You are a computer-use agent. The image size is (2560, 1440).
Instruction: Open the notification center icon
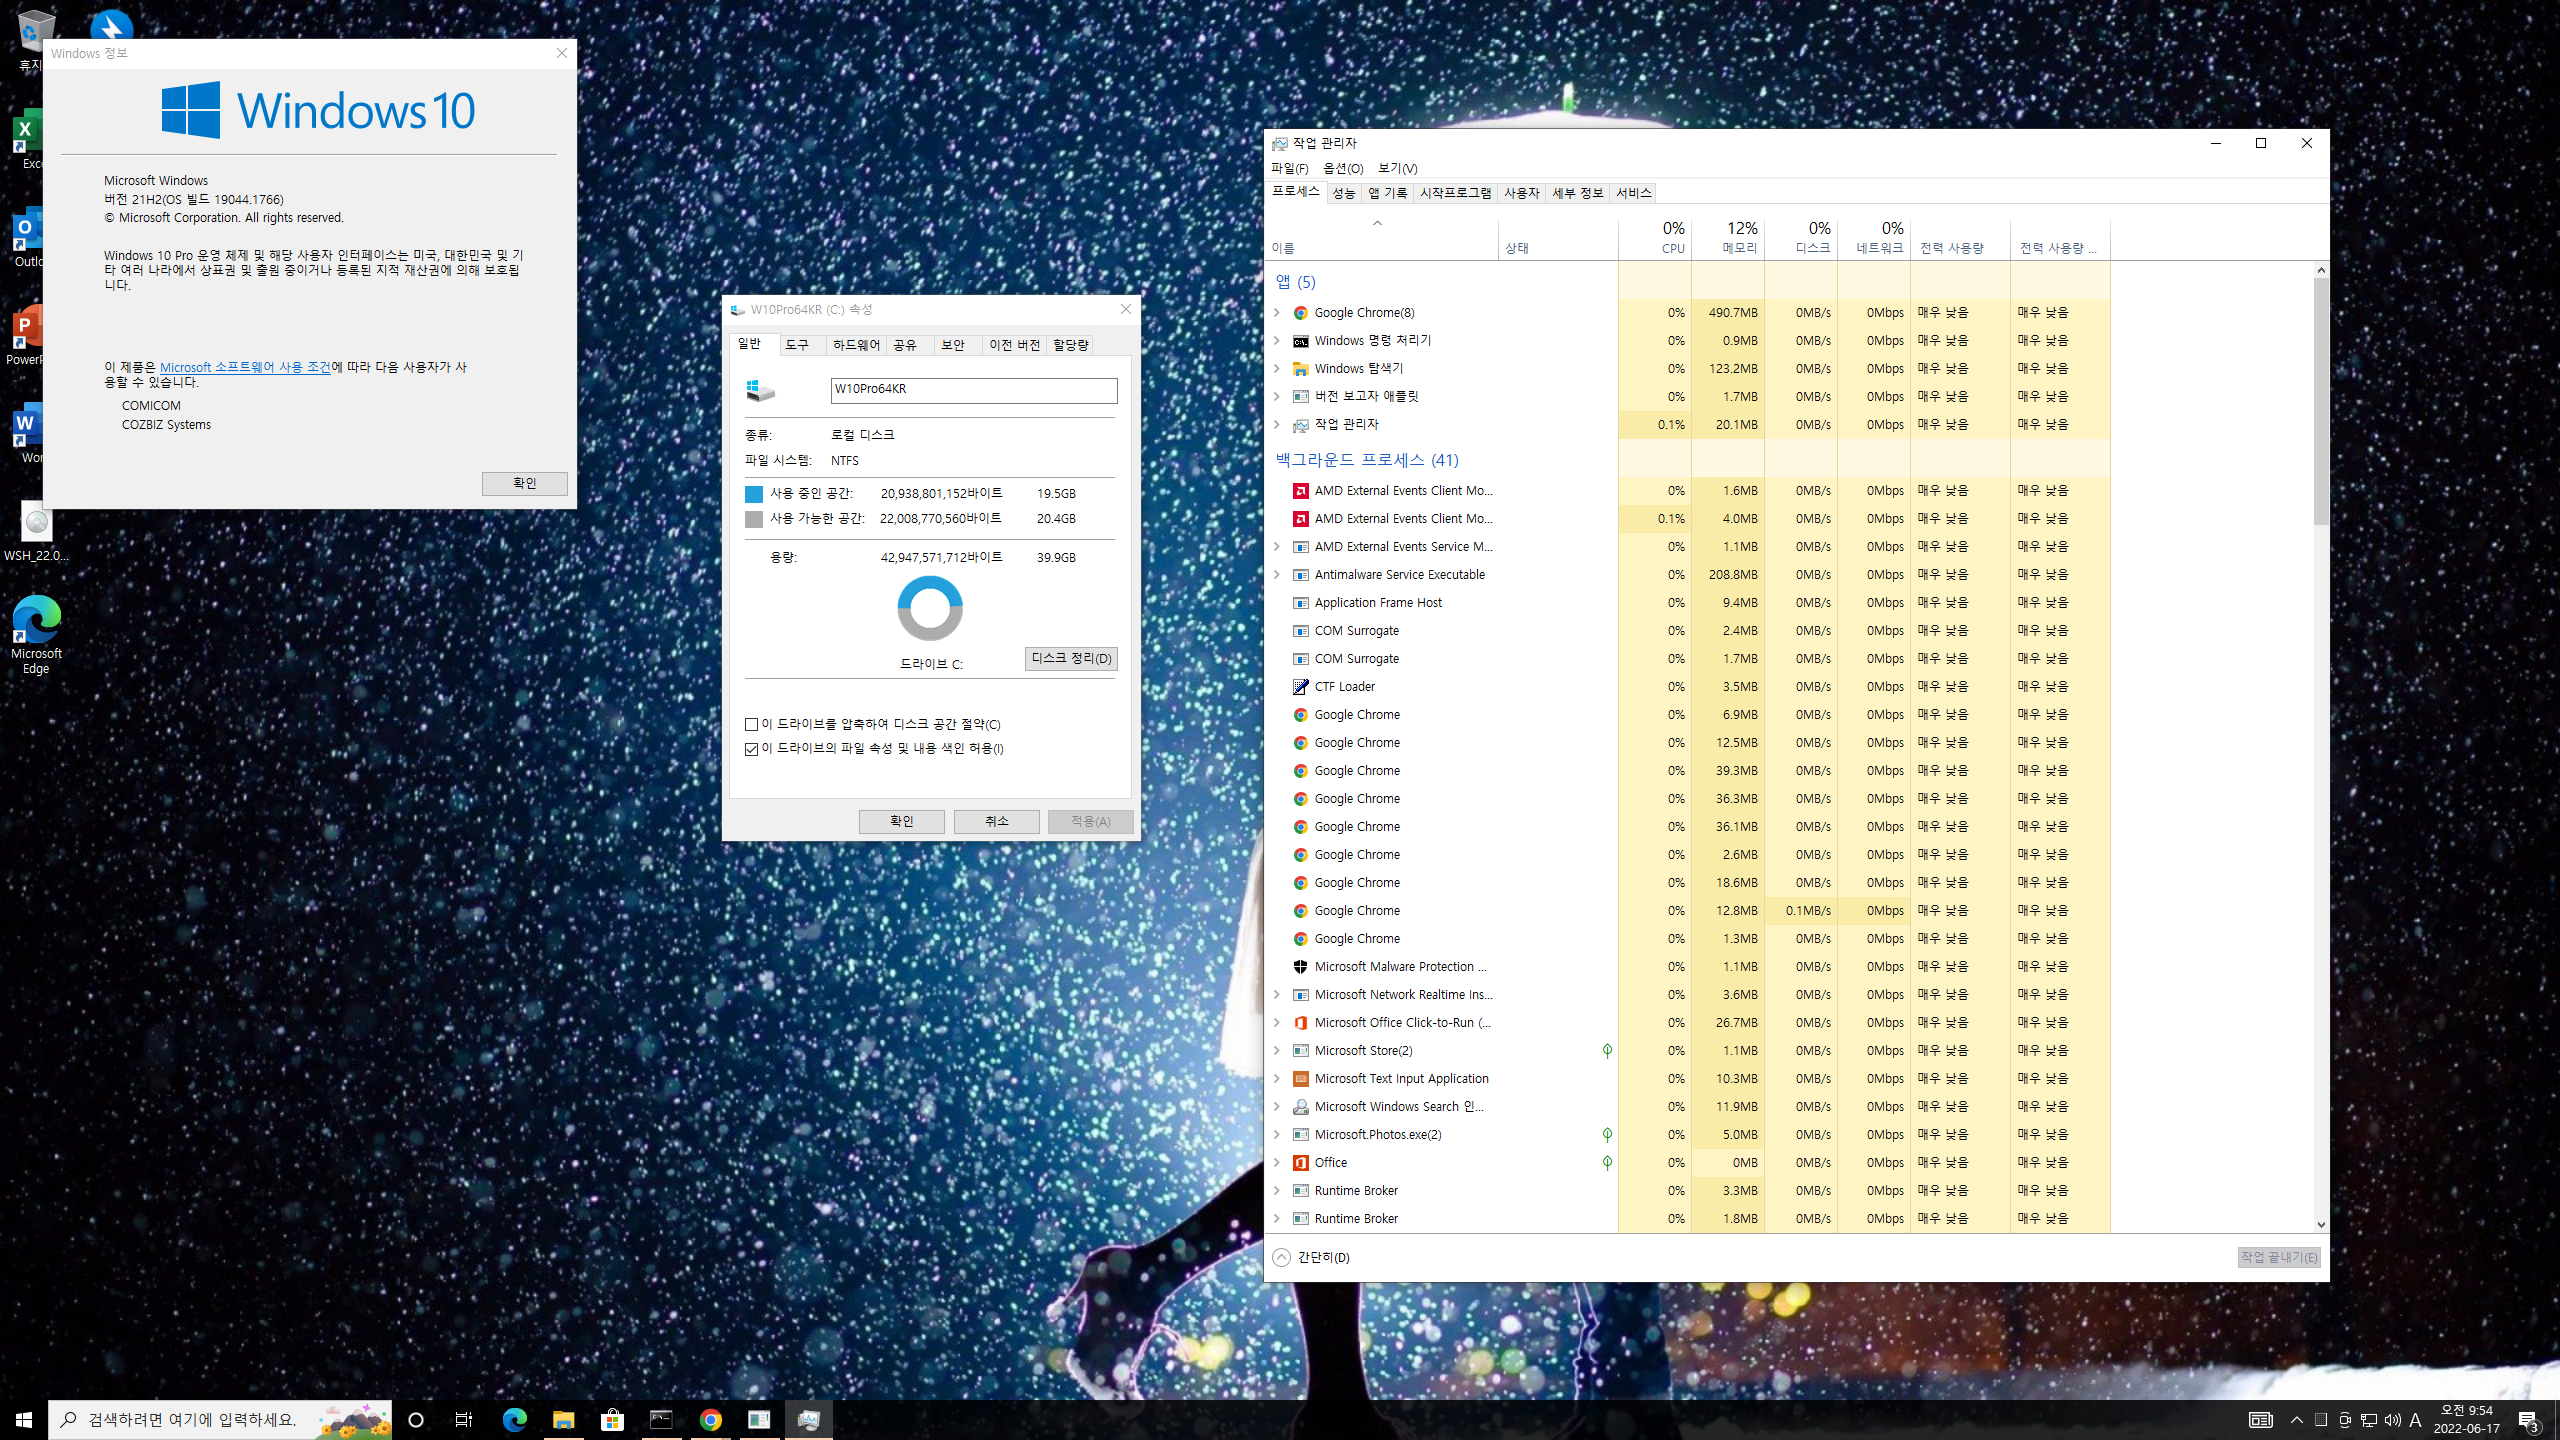(2528, 1420)
